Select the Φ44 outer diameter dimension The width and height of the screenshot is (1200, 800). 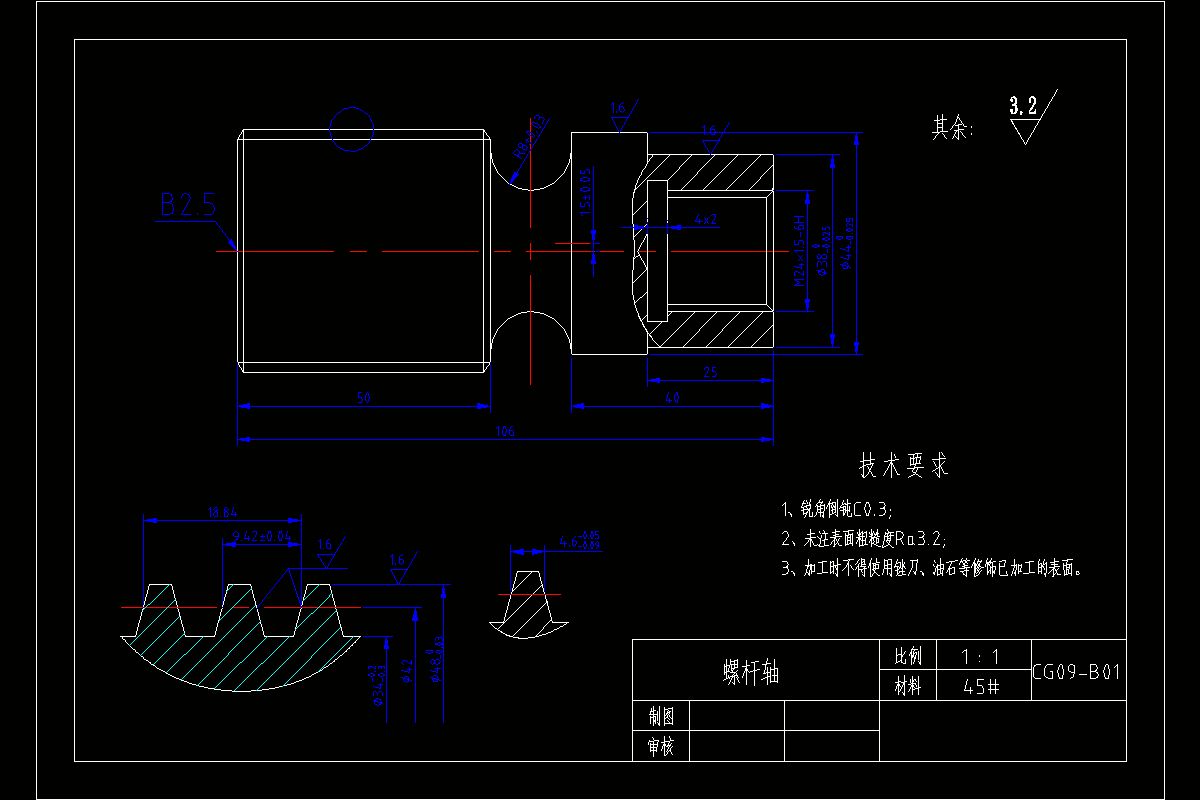848,243
